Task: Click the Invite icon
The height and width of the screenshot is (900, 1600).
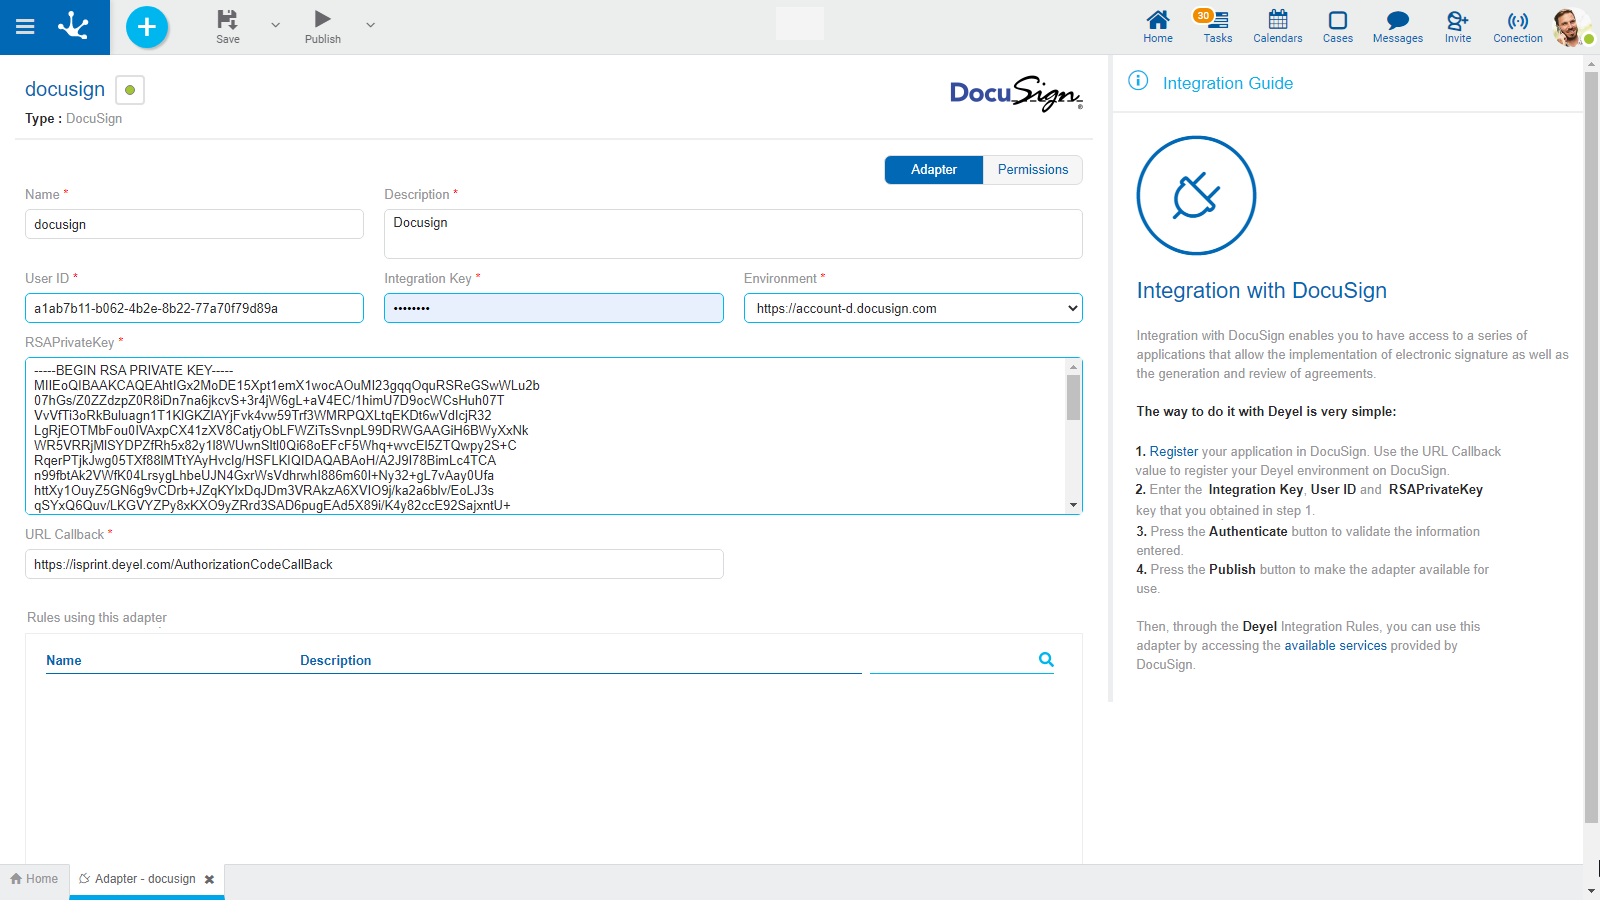Action: 1457,27
